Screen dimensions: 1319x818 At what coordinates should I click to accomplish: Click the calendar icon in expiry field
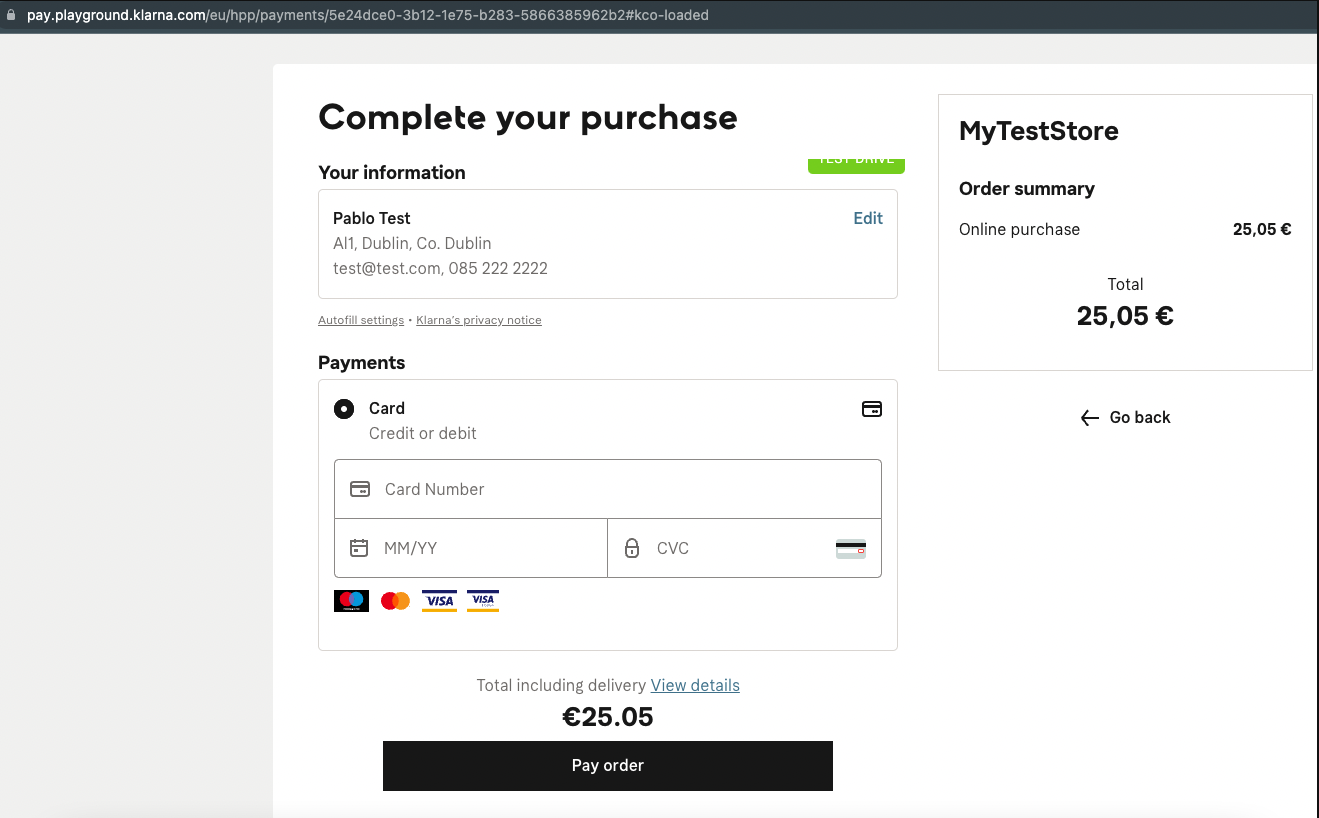point(359,548)
